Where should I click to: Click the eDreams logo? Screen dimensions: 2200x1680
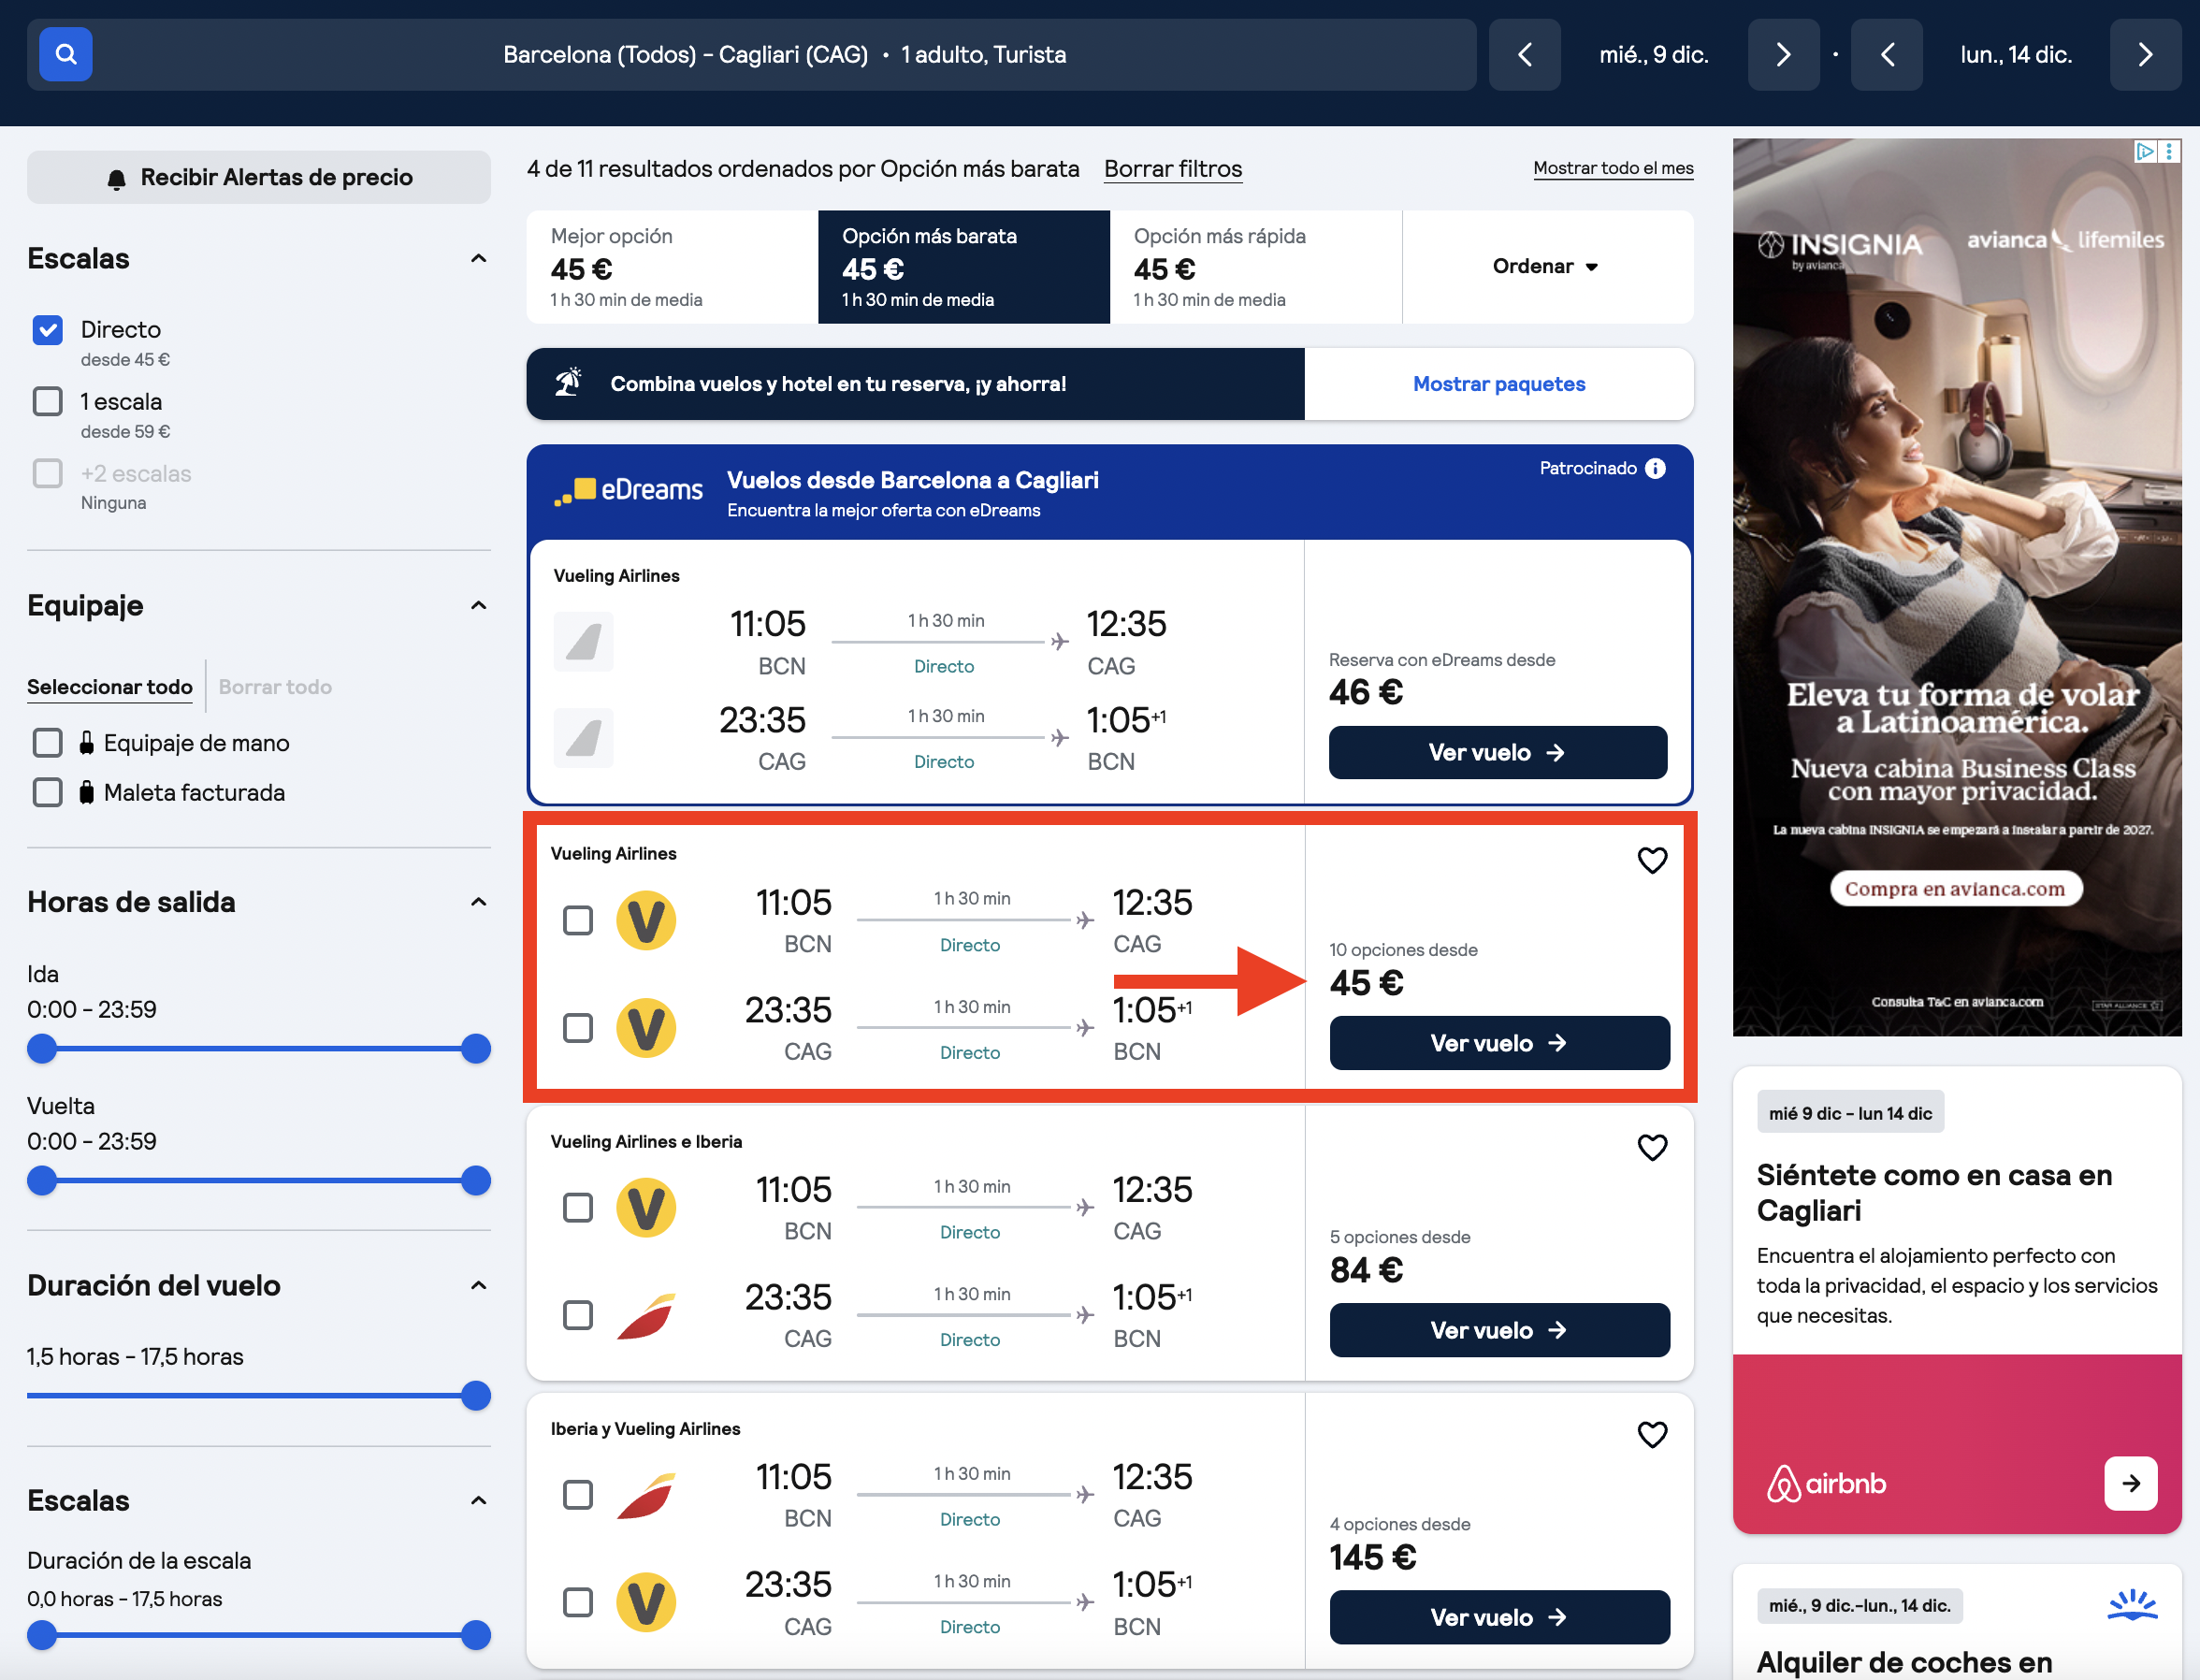click(628, 490)
